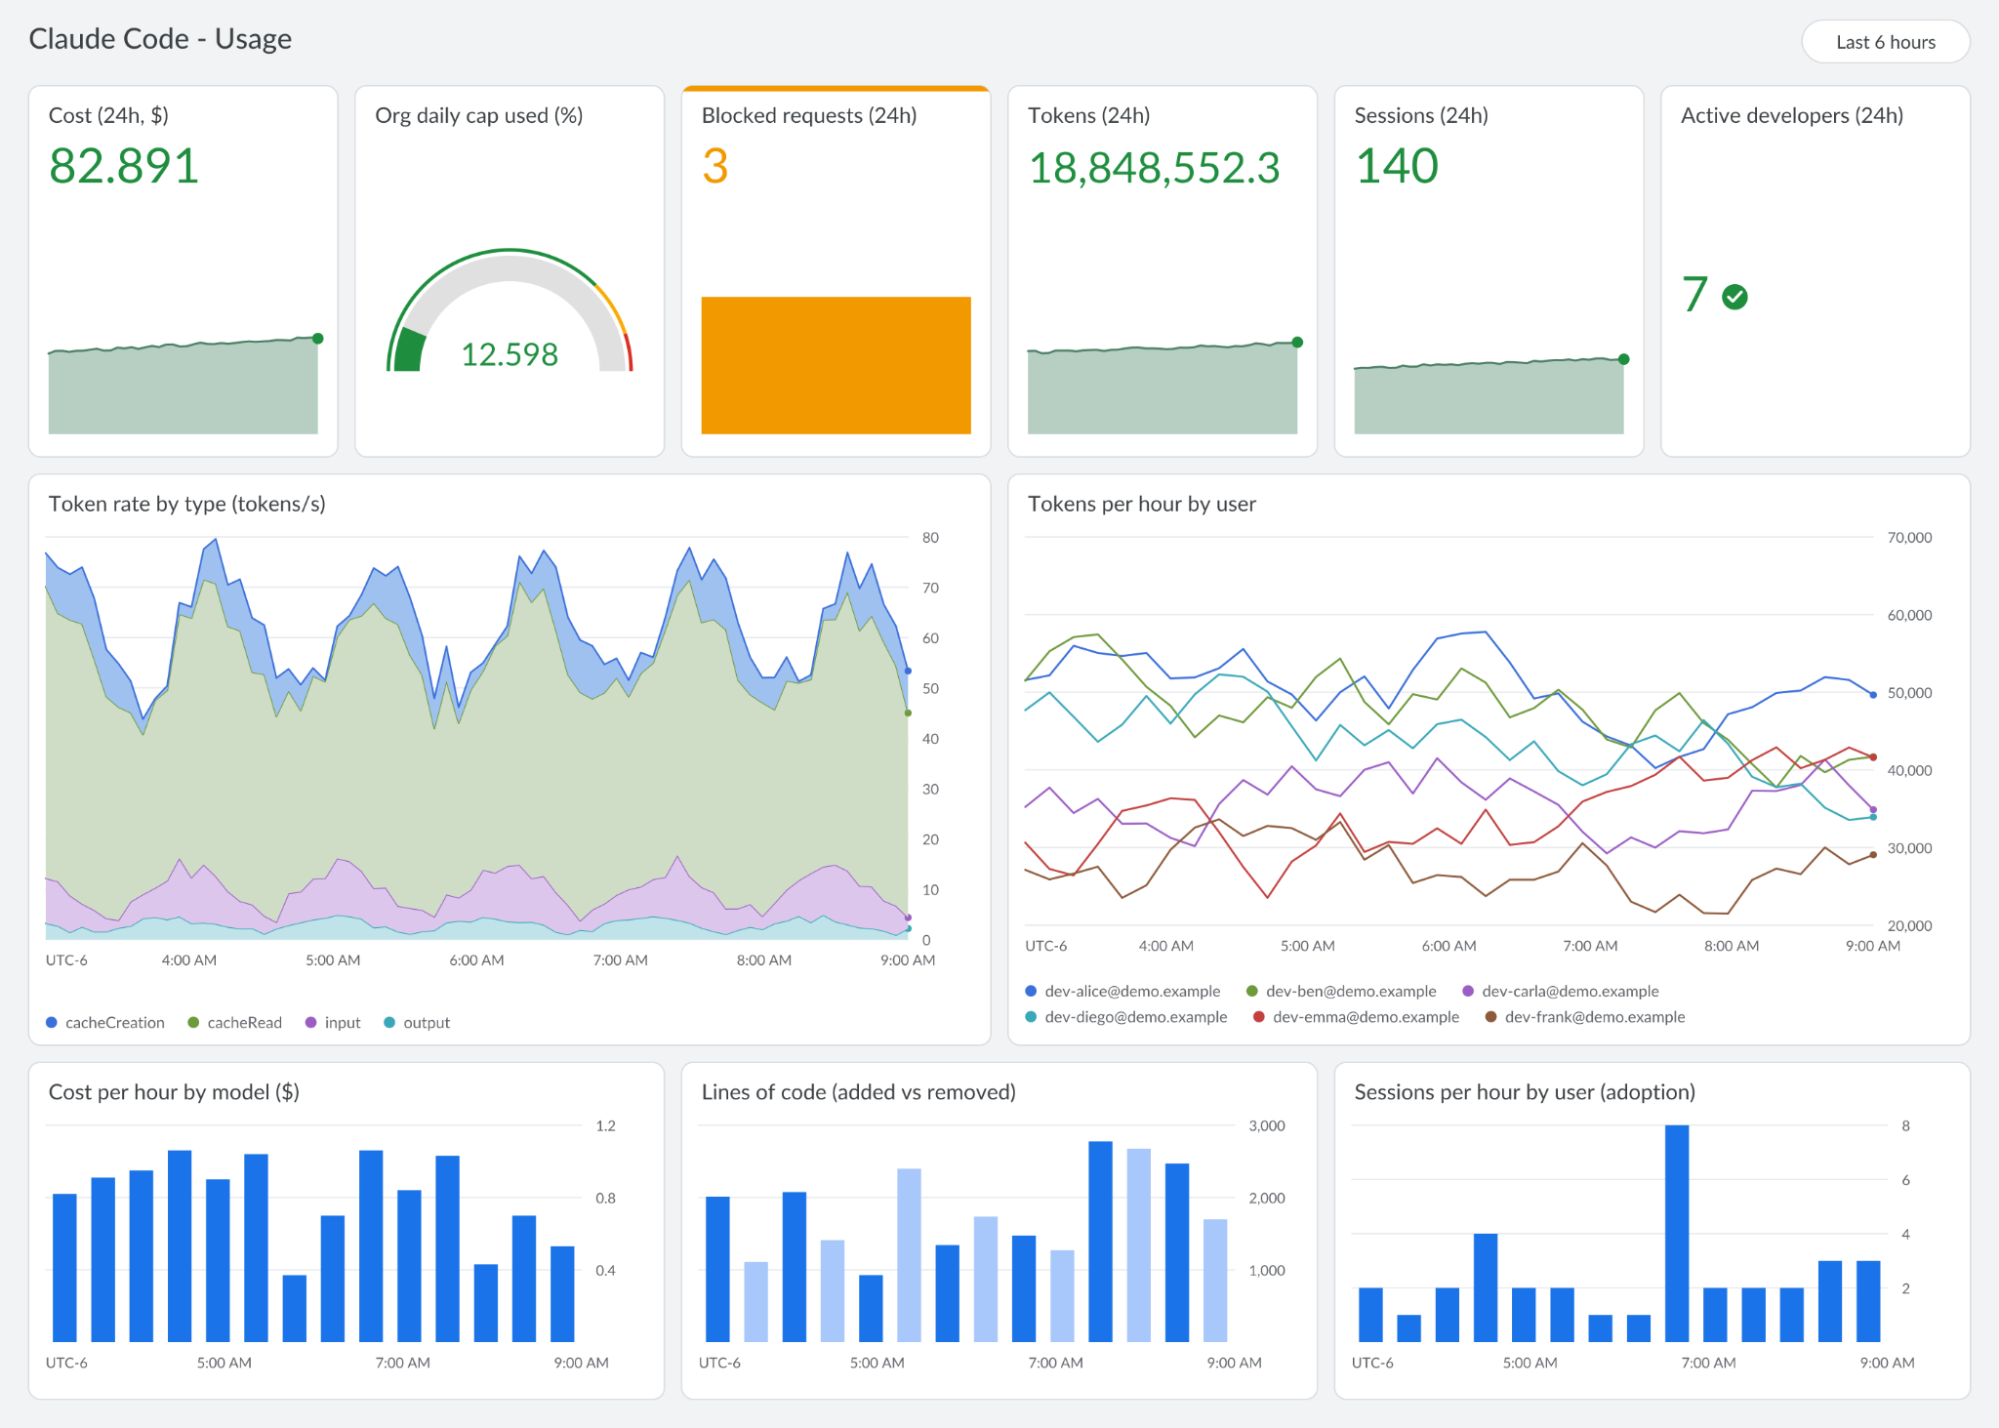Toggle dev-carla@demo.example legend series
This screenshot has height=1428, width=1999.
tap(1560, 991)
